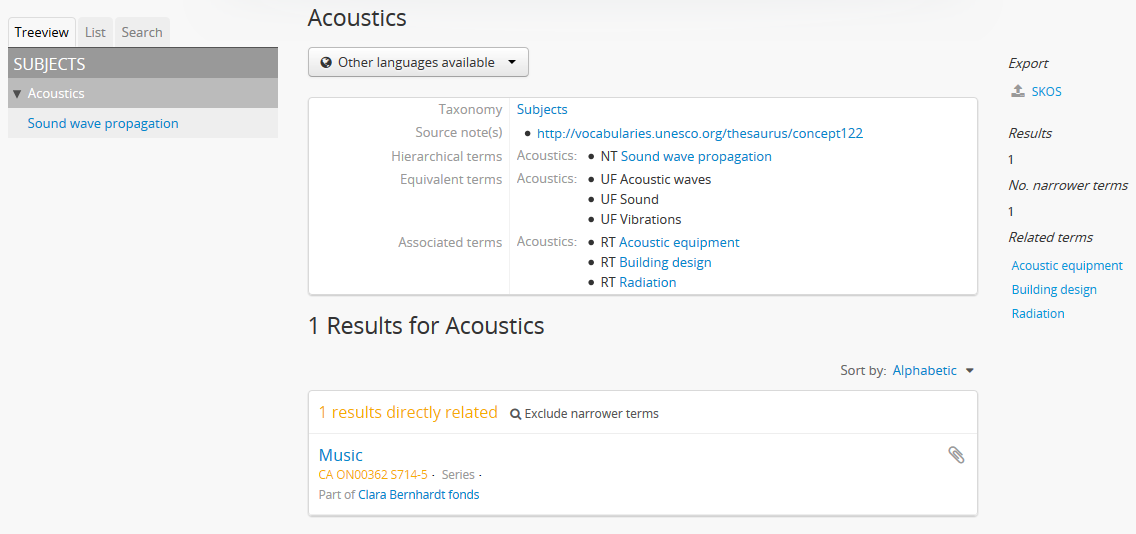1136x534 pixels.
Task: Open the Music series result title
Action: point(341,455)
